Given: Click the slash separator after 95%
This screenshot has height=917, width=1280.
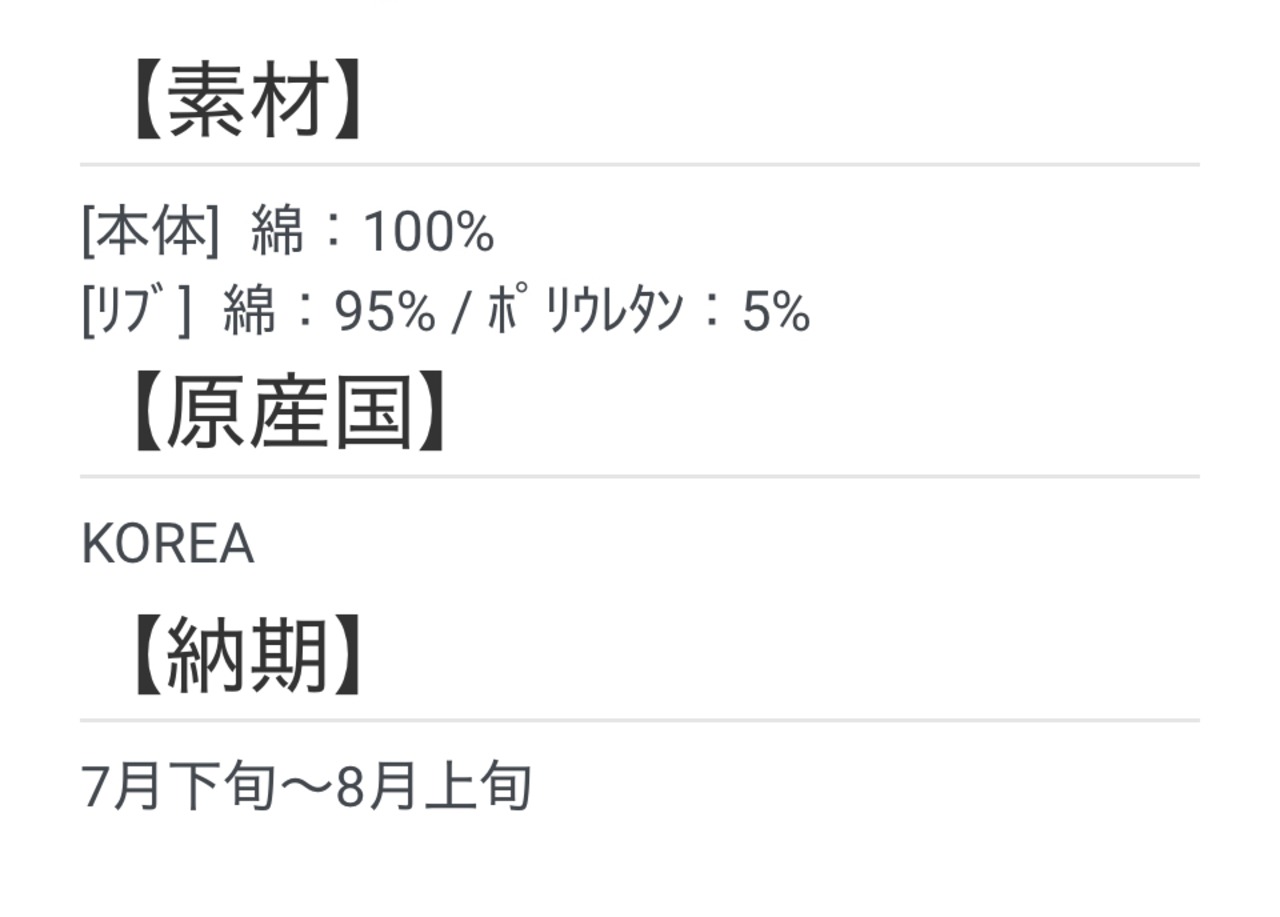Looking at the screenshot, I should (461, 312).
